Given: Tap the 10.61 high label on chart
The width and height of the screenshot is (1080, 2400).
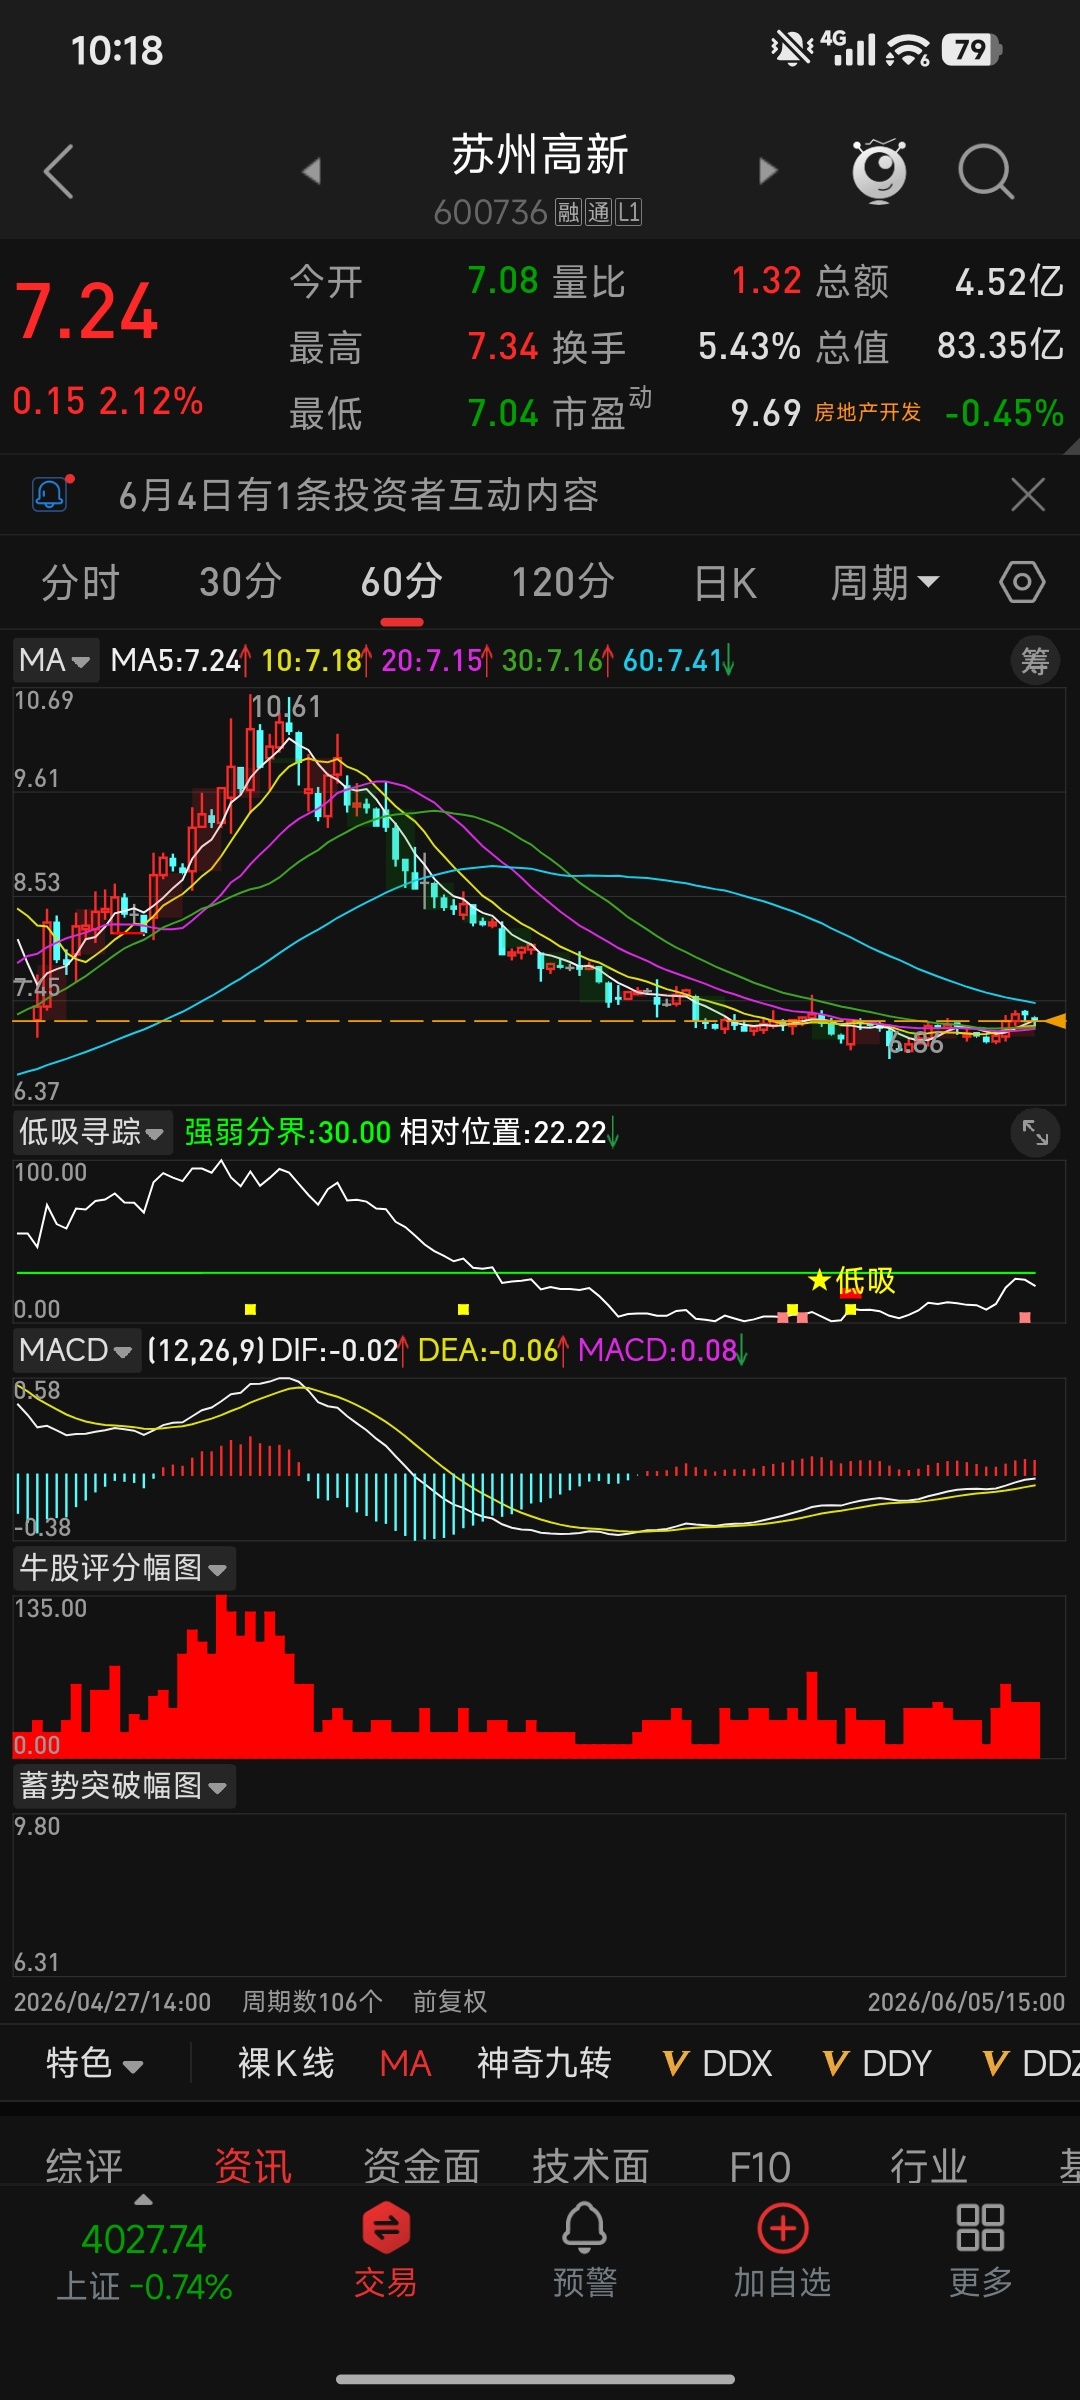Looking at the screenshot, I should [x=286, y=707].
